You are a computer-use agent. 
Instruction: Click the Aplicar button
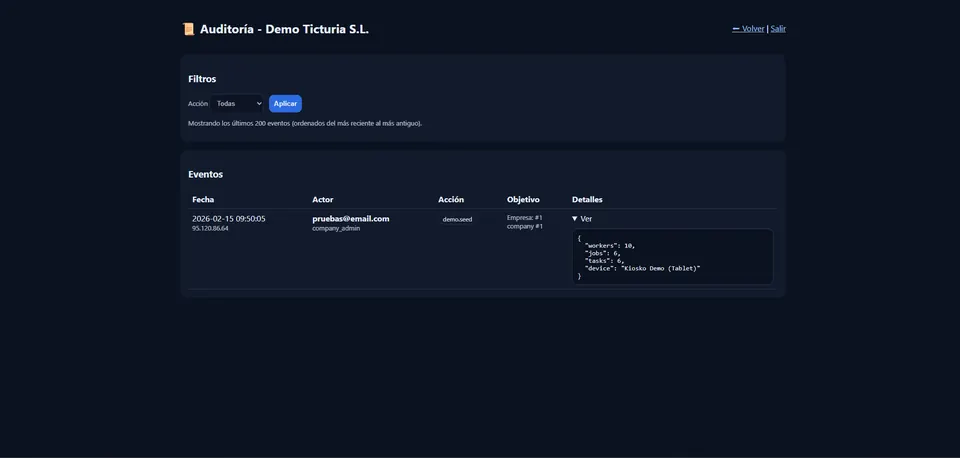coord(285,103)
